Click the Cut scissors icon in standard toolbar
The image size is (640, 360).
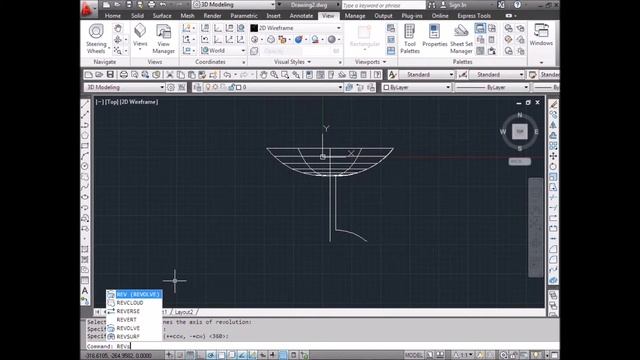tap(169, 75)
